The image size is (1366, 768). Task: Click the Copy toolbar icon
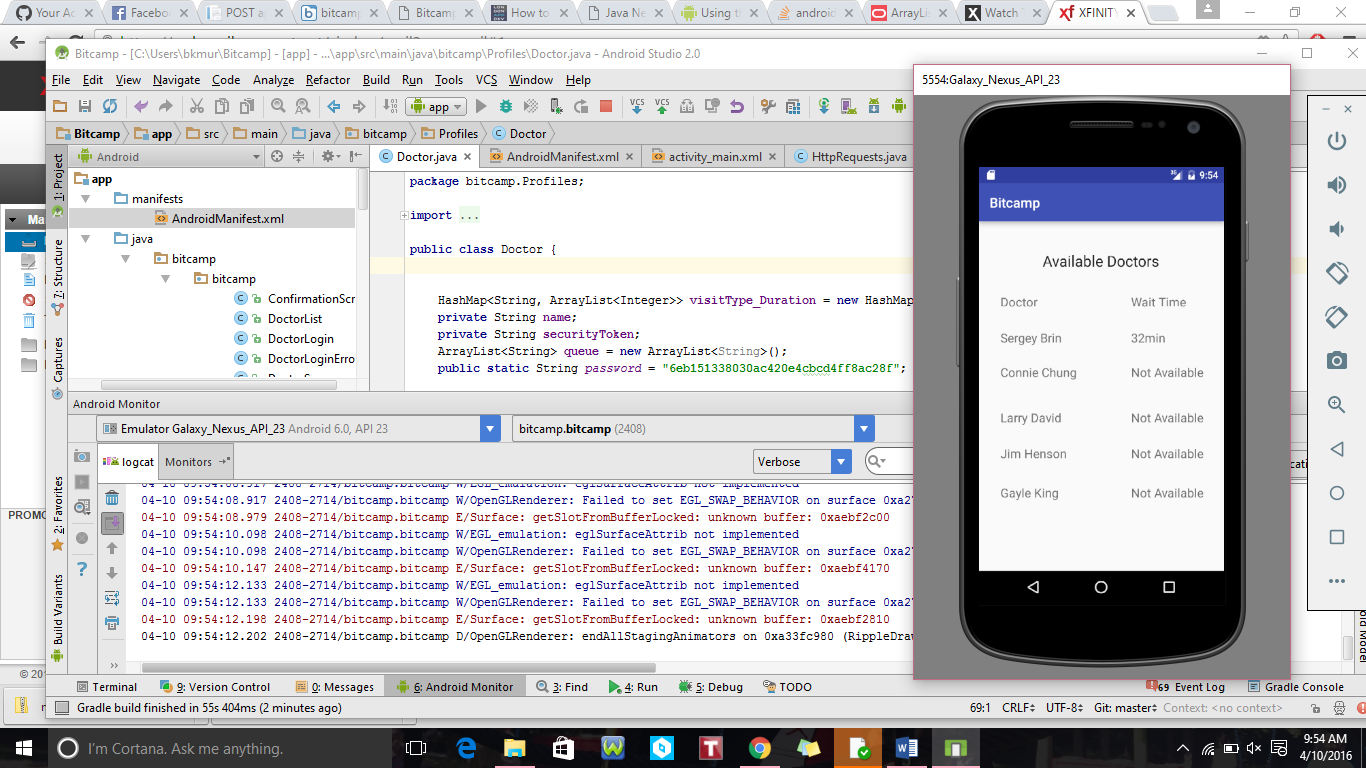[x=222, y=106]
